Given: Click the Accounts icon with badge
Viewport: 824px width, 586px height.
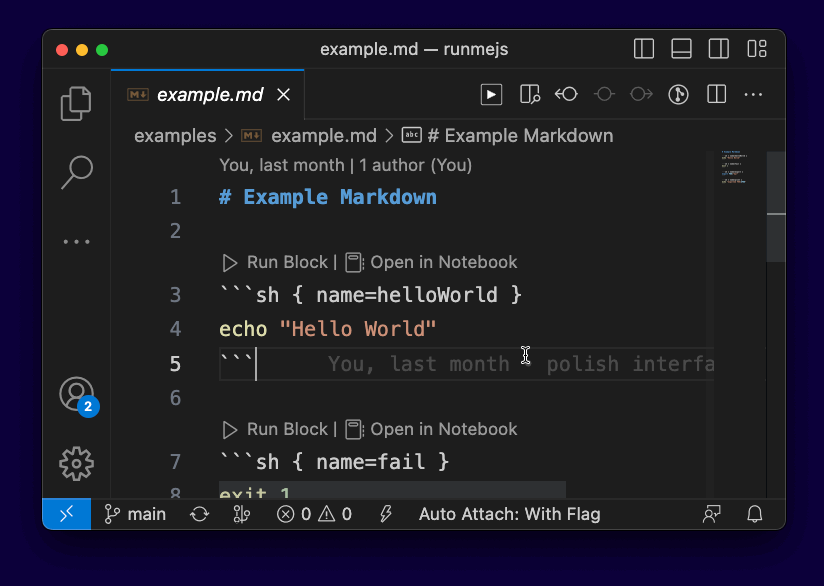Looking at the screenshot, I should tap(77, 394).
